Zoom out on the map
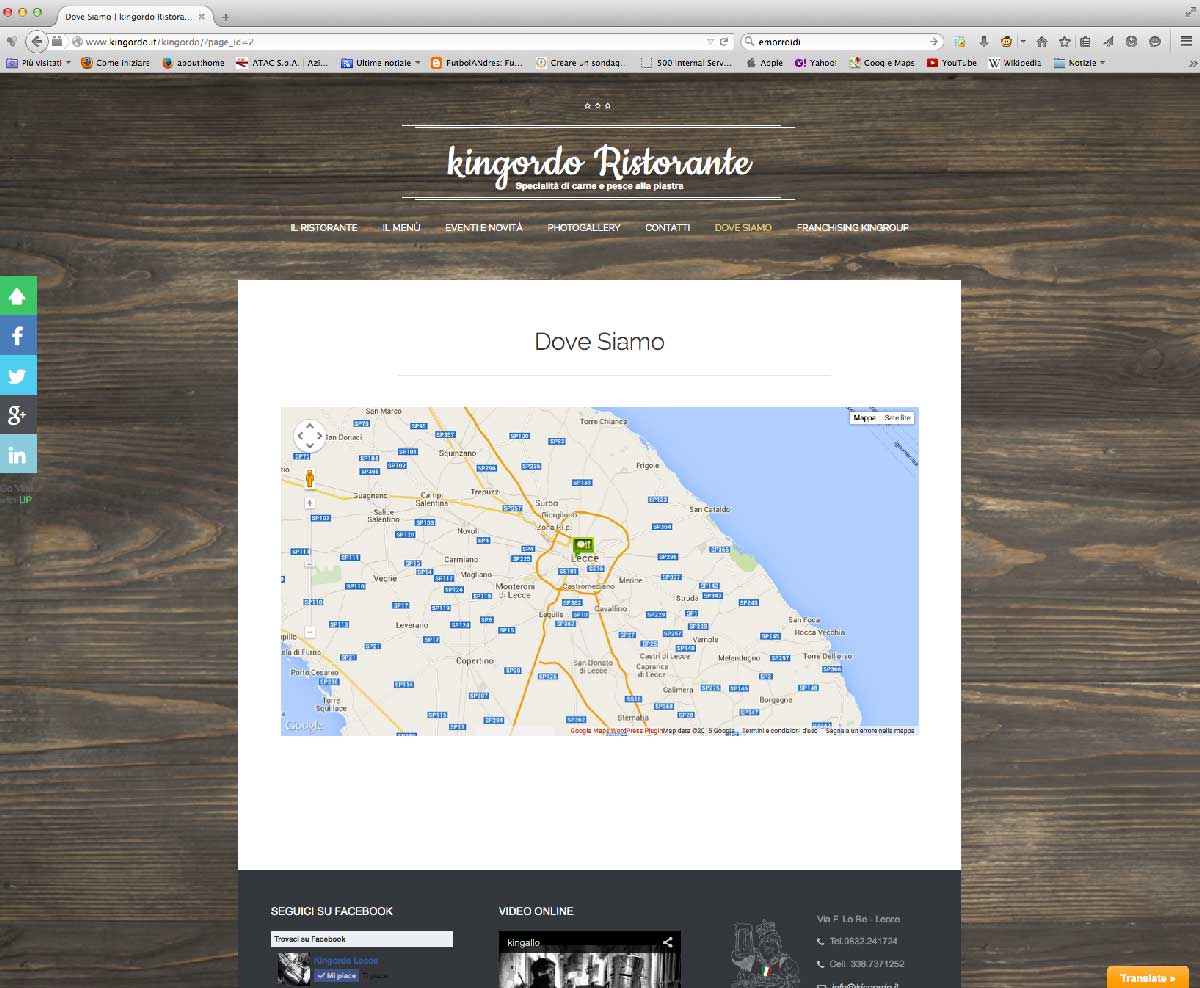 [x=310, y=631]
